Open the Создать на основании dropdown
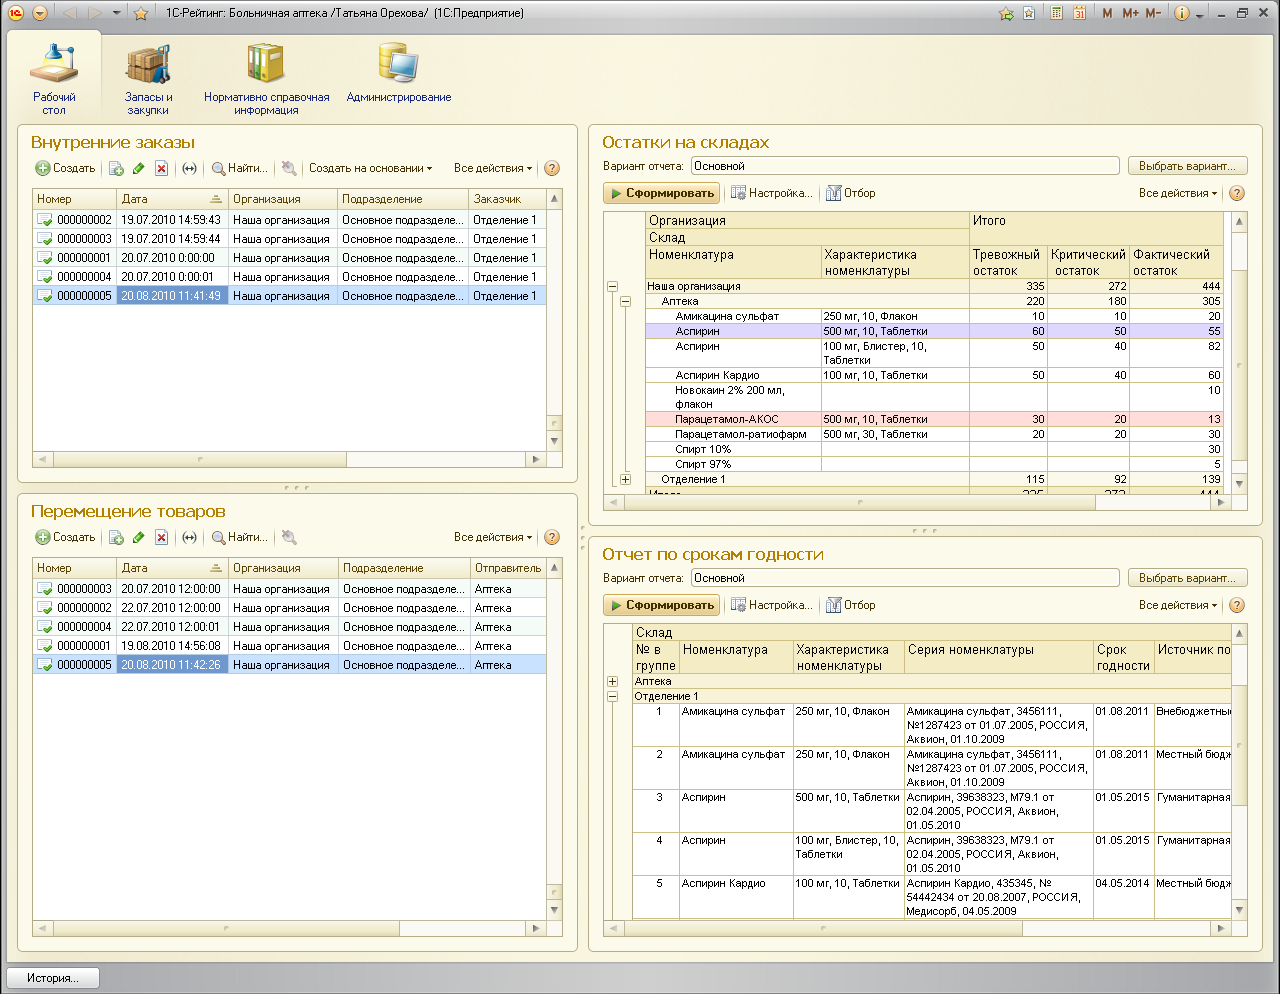The image size is (1280, 994). (370, 169)
